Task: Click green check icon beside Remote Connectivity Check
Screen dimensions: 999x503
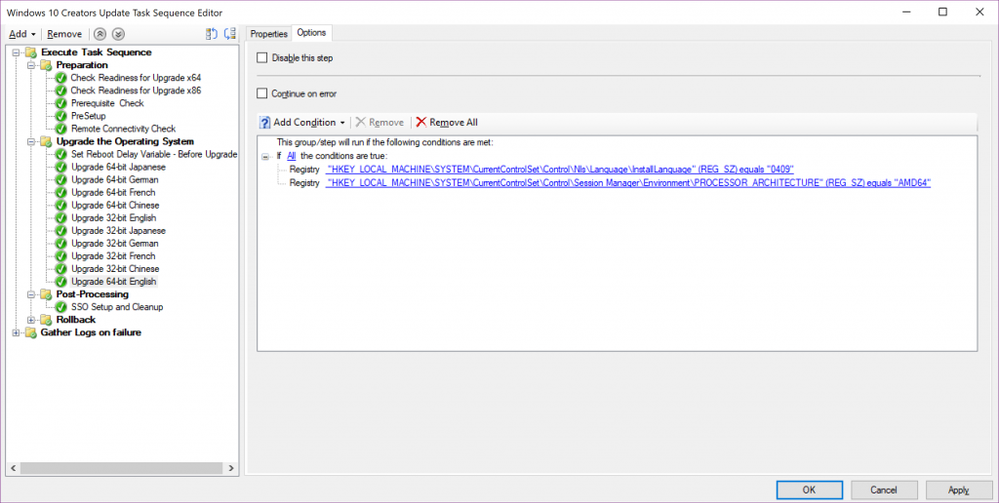Action: click(x=61, y=129)
